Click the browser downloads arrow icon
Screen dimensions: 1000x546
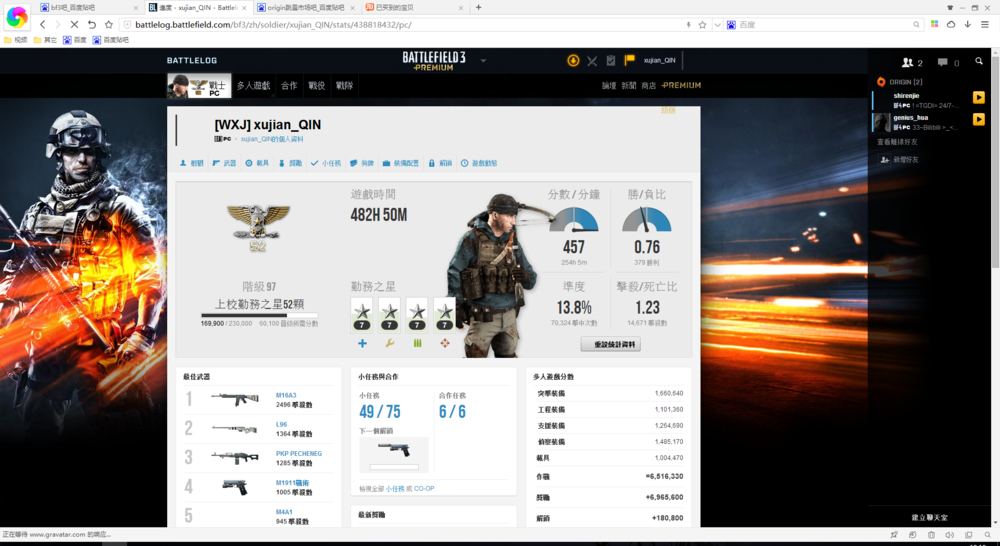pyautogui.click(x=967, y=24)
